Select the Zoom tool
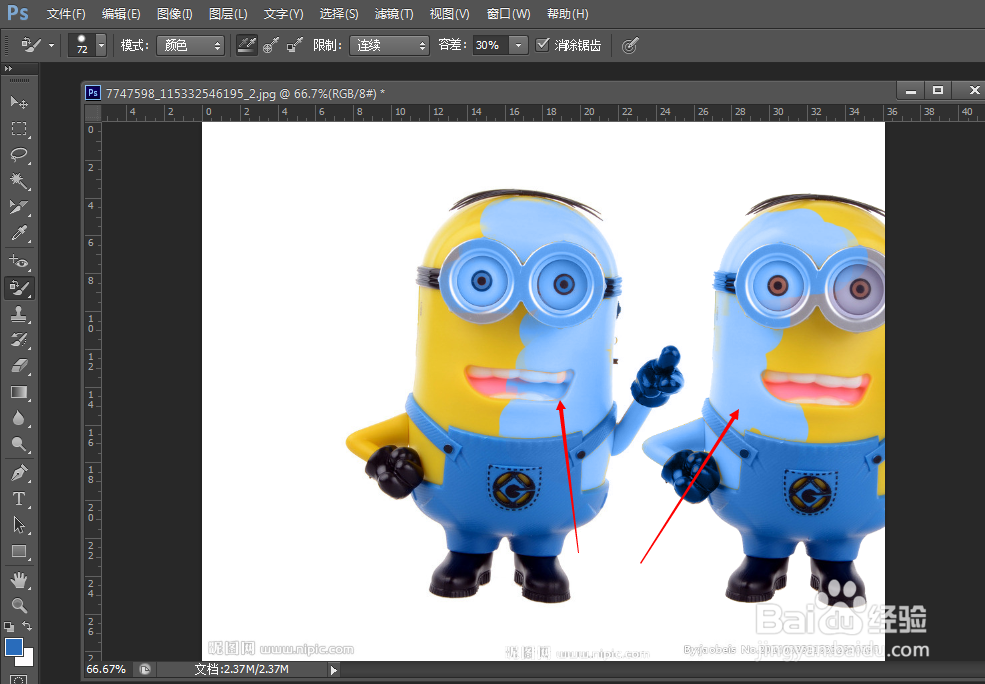 click(x=19, y=605)
